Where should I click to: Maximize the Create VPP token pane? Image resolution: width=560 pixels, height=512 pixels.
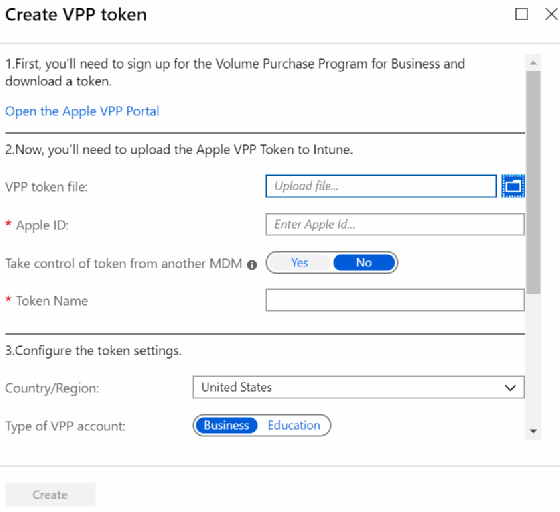[x=521, y=14]
